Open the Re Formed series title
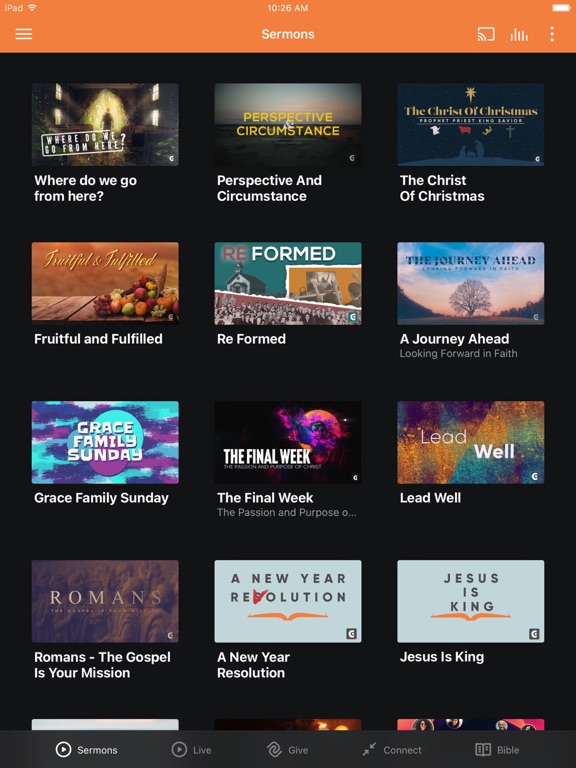 [251, 339]
